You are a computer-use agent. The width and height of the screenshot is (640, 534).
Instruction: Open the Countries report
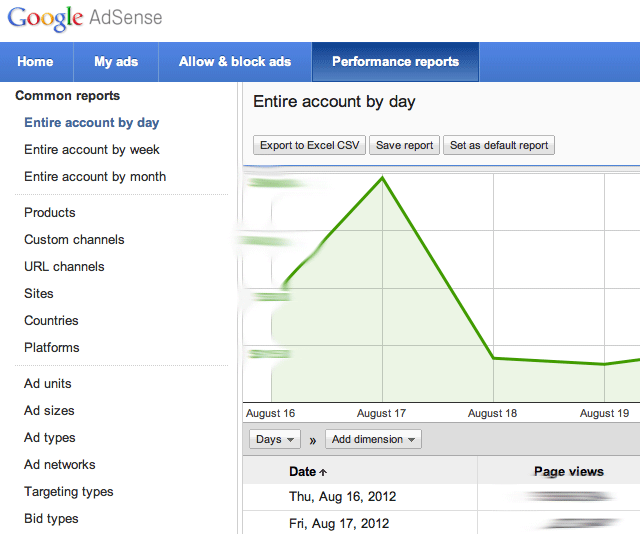click(x=51, y=320)
